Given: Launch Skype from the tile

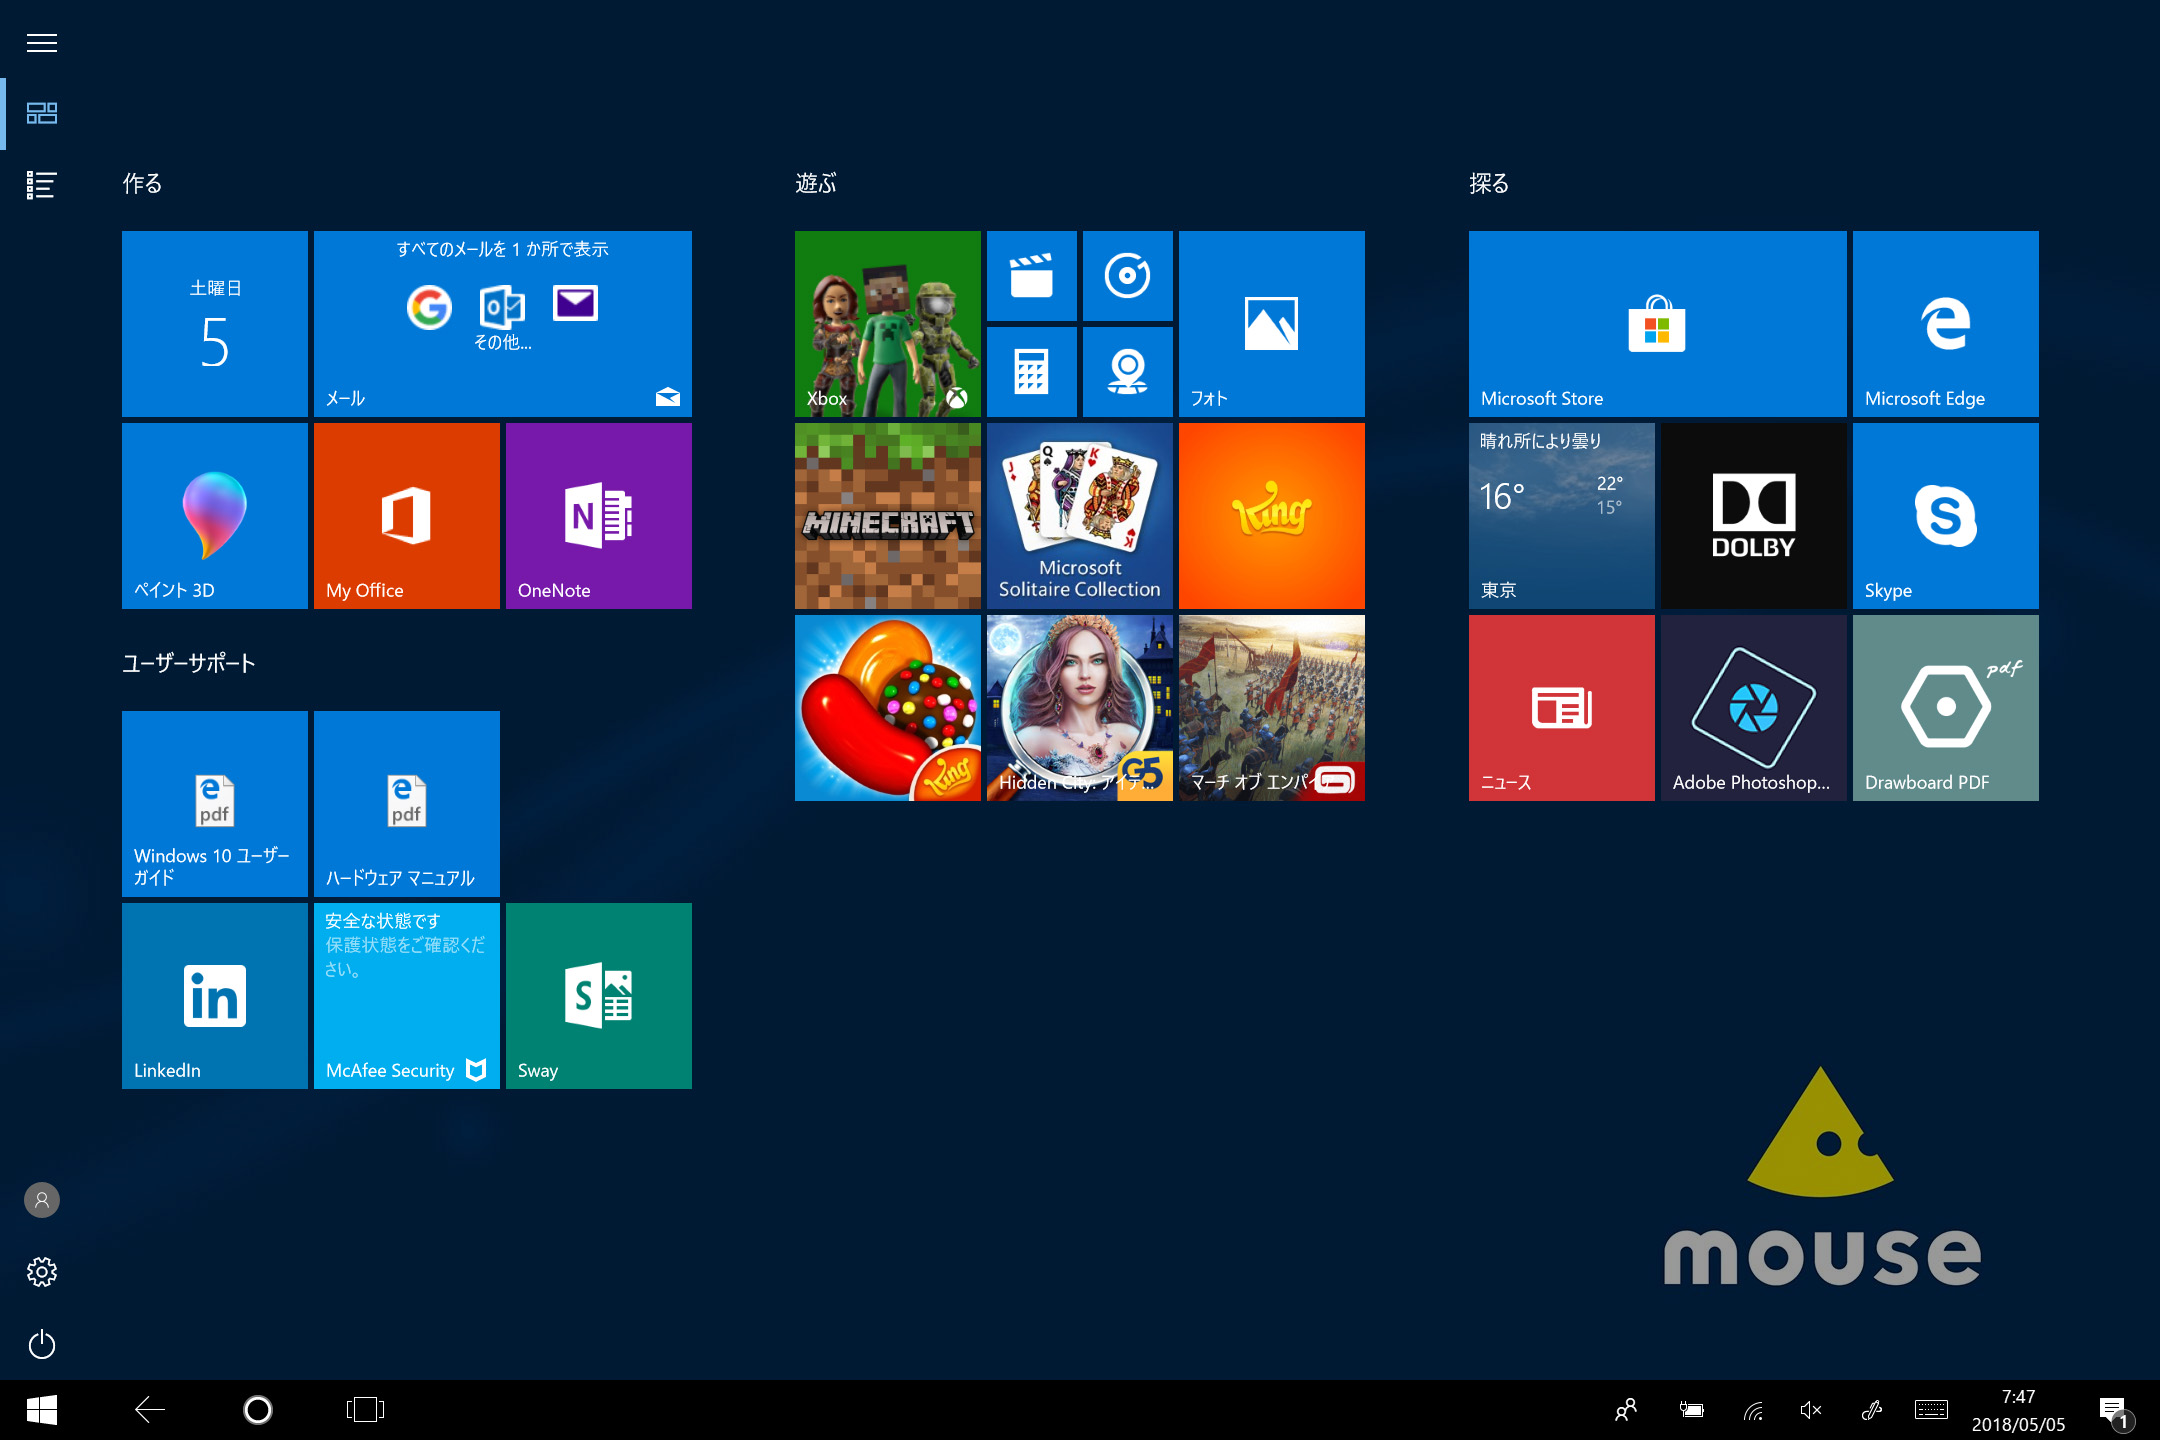Looking at the screenshot, I should click(1945, 515).
